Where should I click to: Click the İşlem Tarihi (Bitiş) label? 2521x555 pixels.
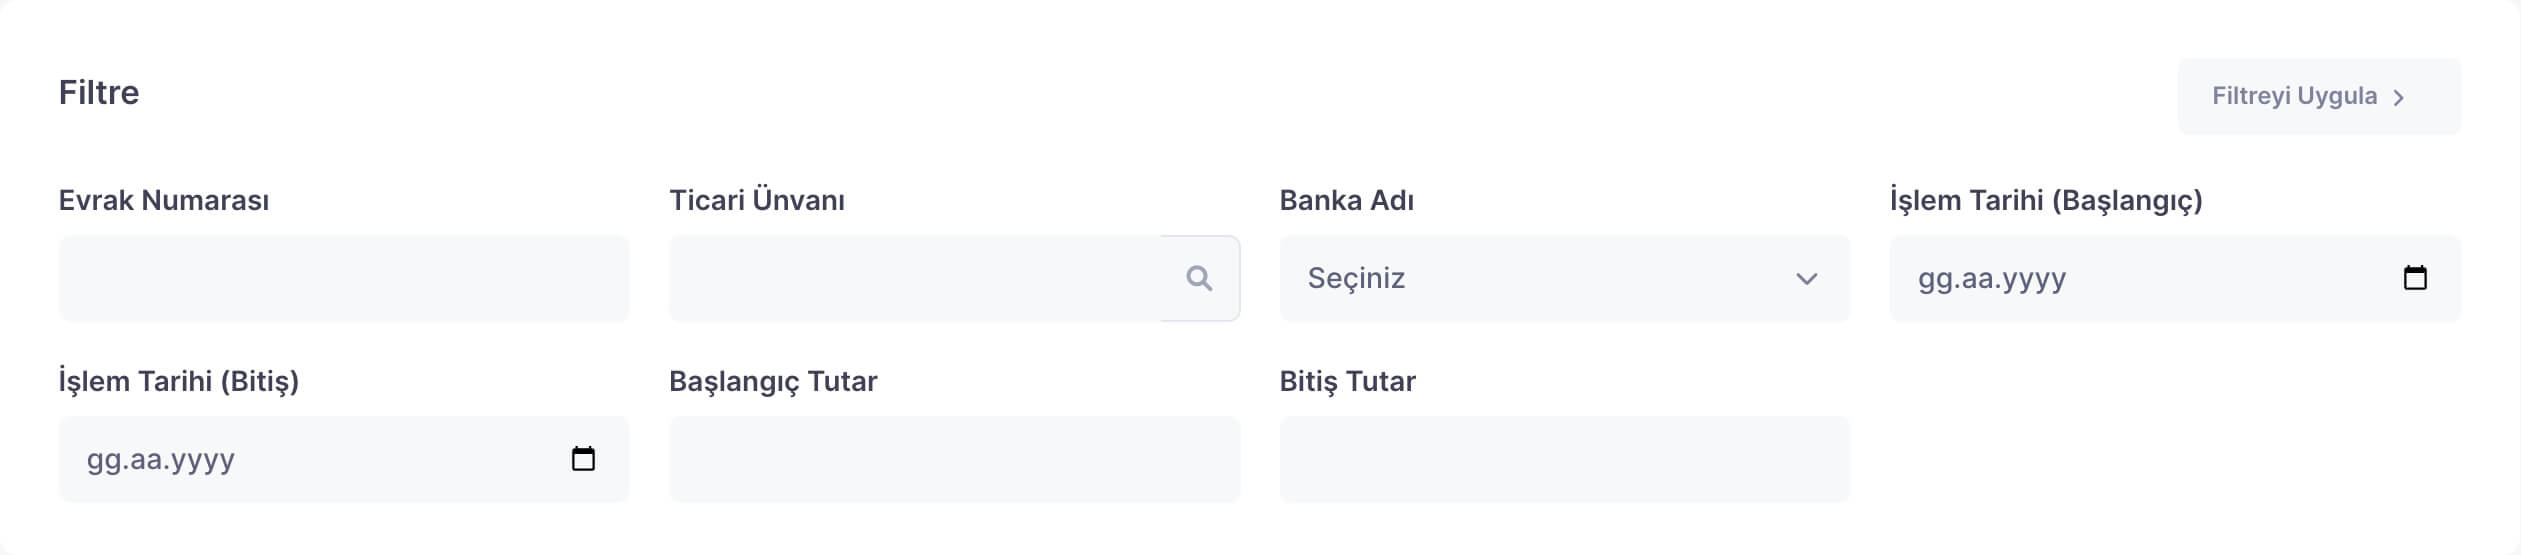tap(178, 381)
